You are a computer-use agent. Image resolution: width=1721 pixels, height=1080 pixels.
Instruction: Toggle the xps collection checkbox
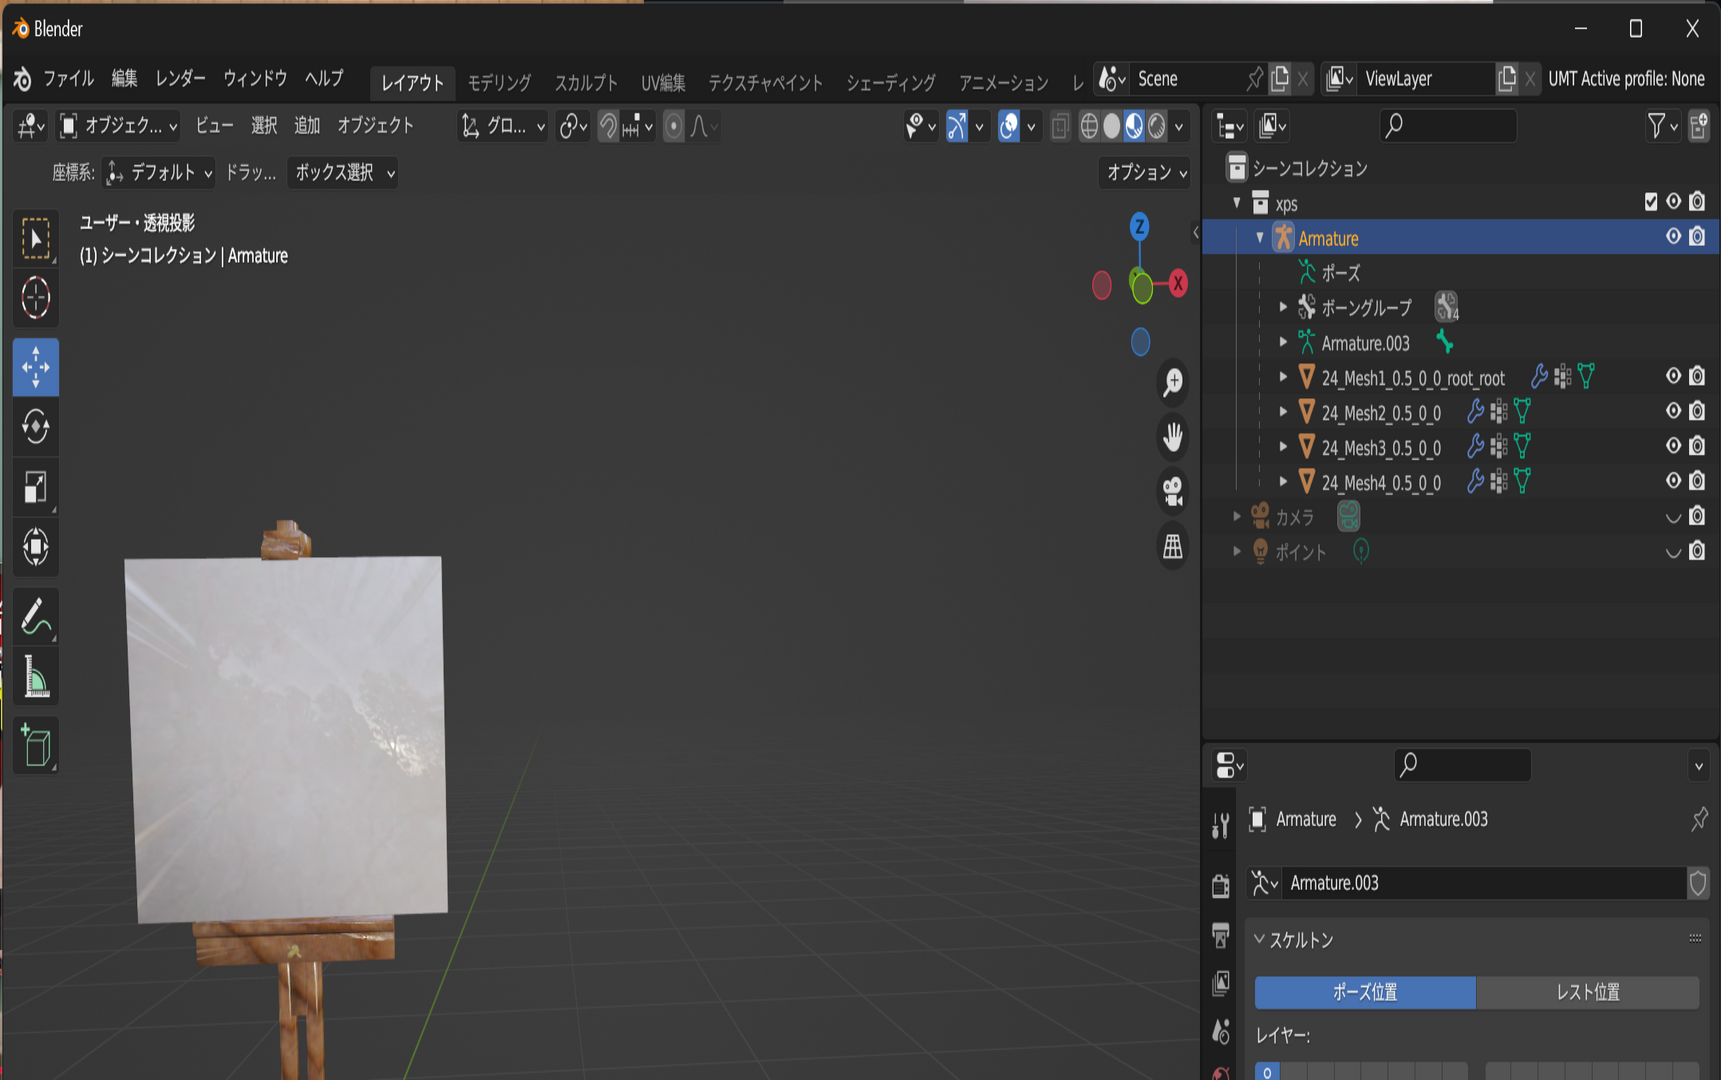point(1651,202)
